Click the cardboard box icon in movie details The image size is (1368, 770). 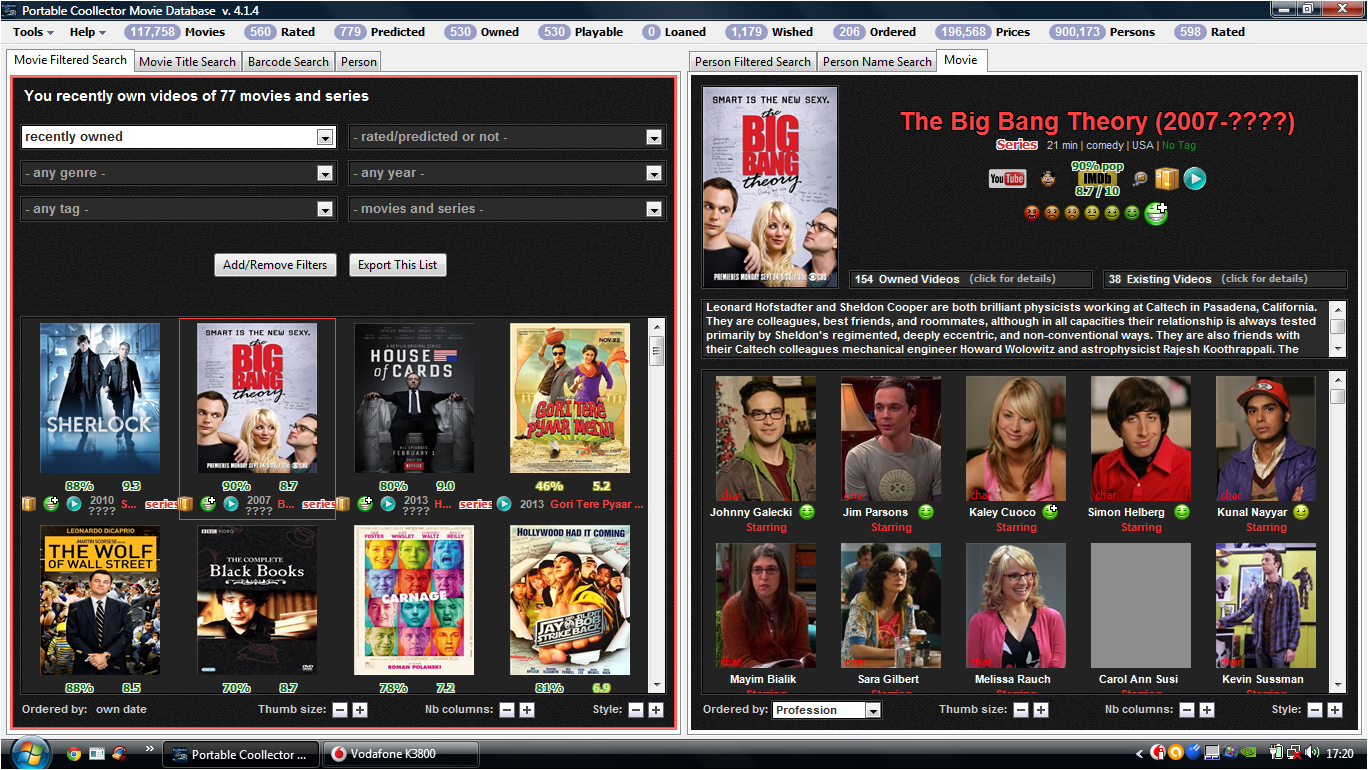pos(1166,179)
